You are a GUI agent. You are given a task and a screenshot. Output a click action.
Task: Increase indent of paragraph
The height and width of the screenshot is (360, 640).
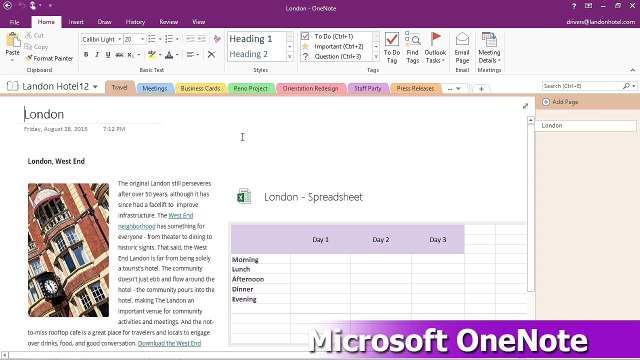coord(202,39)
